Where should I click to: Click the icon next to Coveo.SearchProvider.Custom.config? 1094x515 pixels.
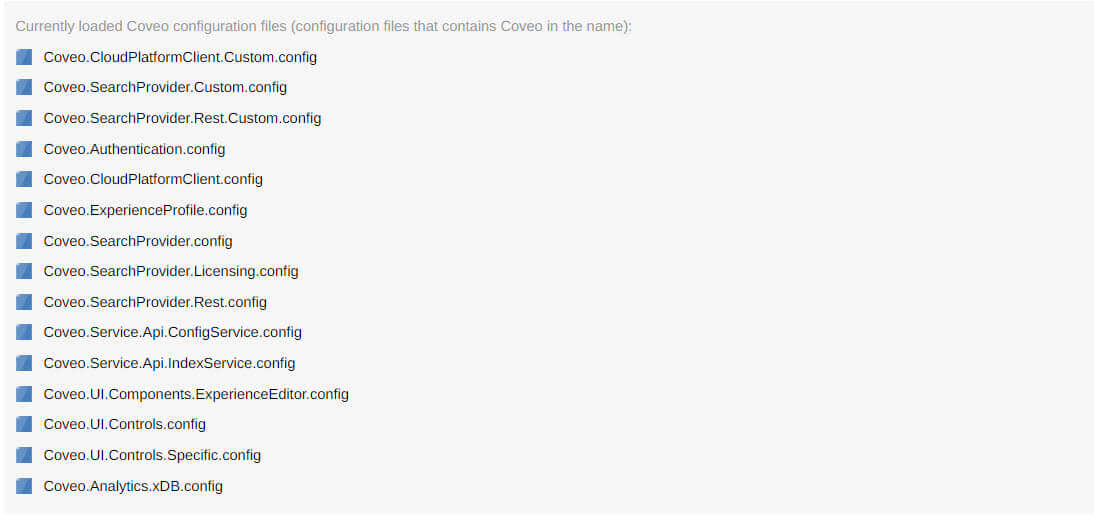24,88
